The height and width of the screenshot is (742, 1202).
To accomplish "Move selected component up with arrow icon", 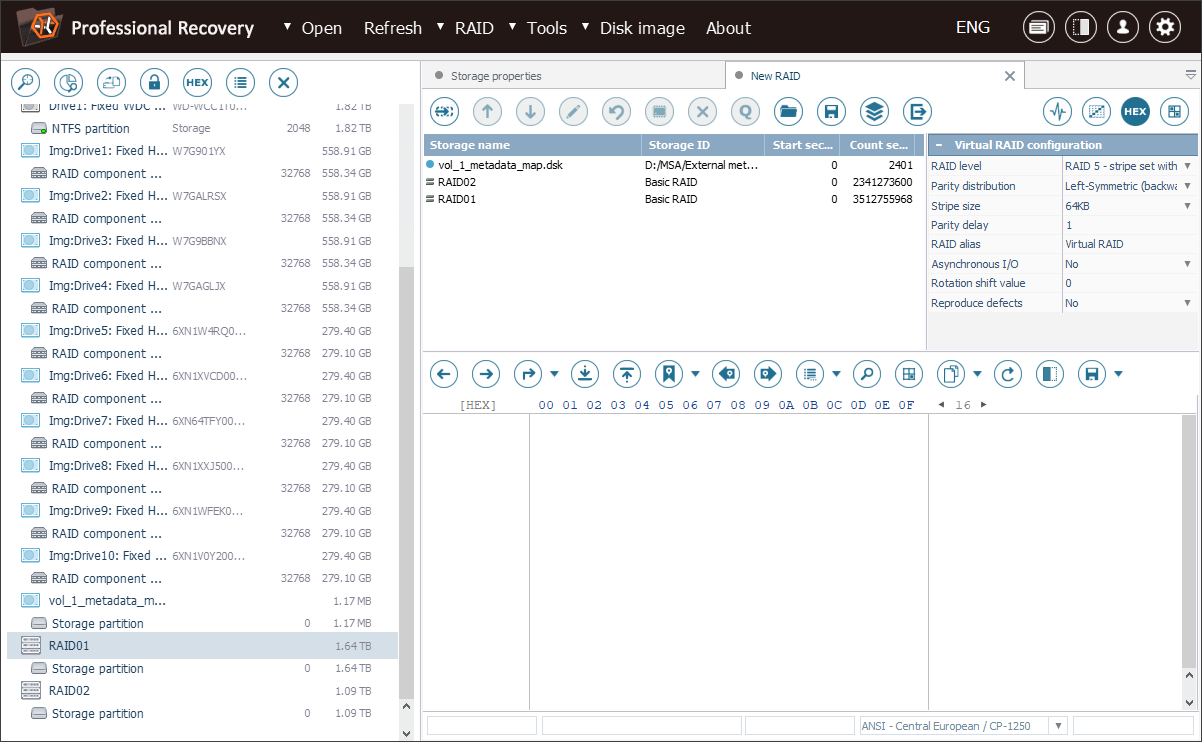I will coord(487,111).
